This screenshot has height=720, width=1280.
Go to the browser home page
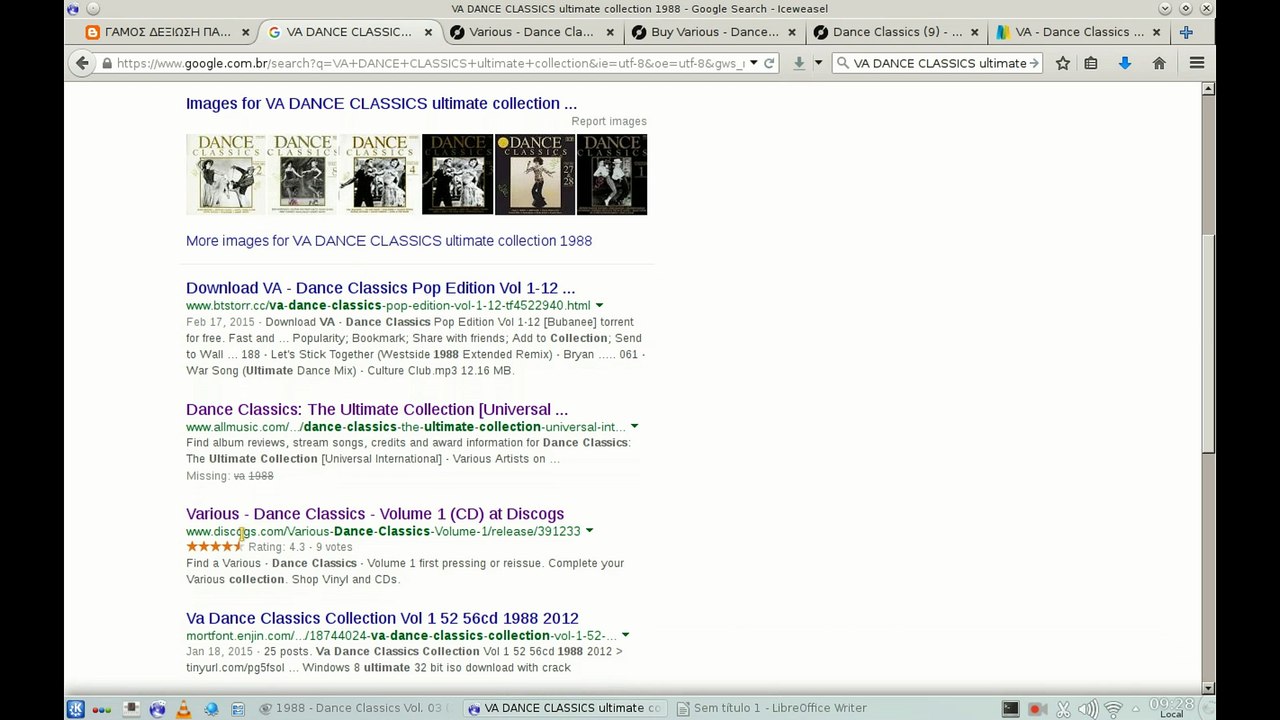pyautogui.click(x=1159, y=63)
